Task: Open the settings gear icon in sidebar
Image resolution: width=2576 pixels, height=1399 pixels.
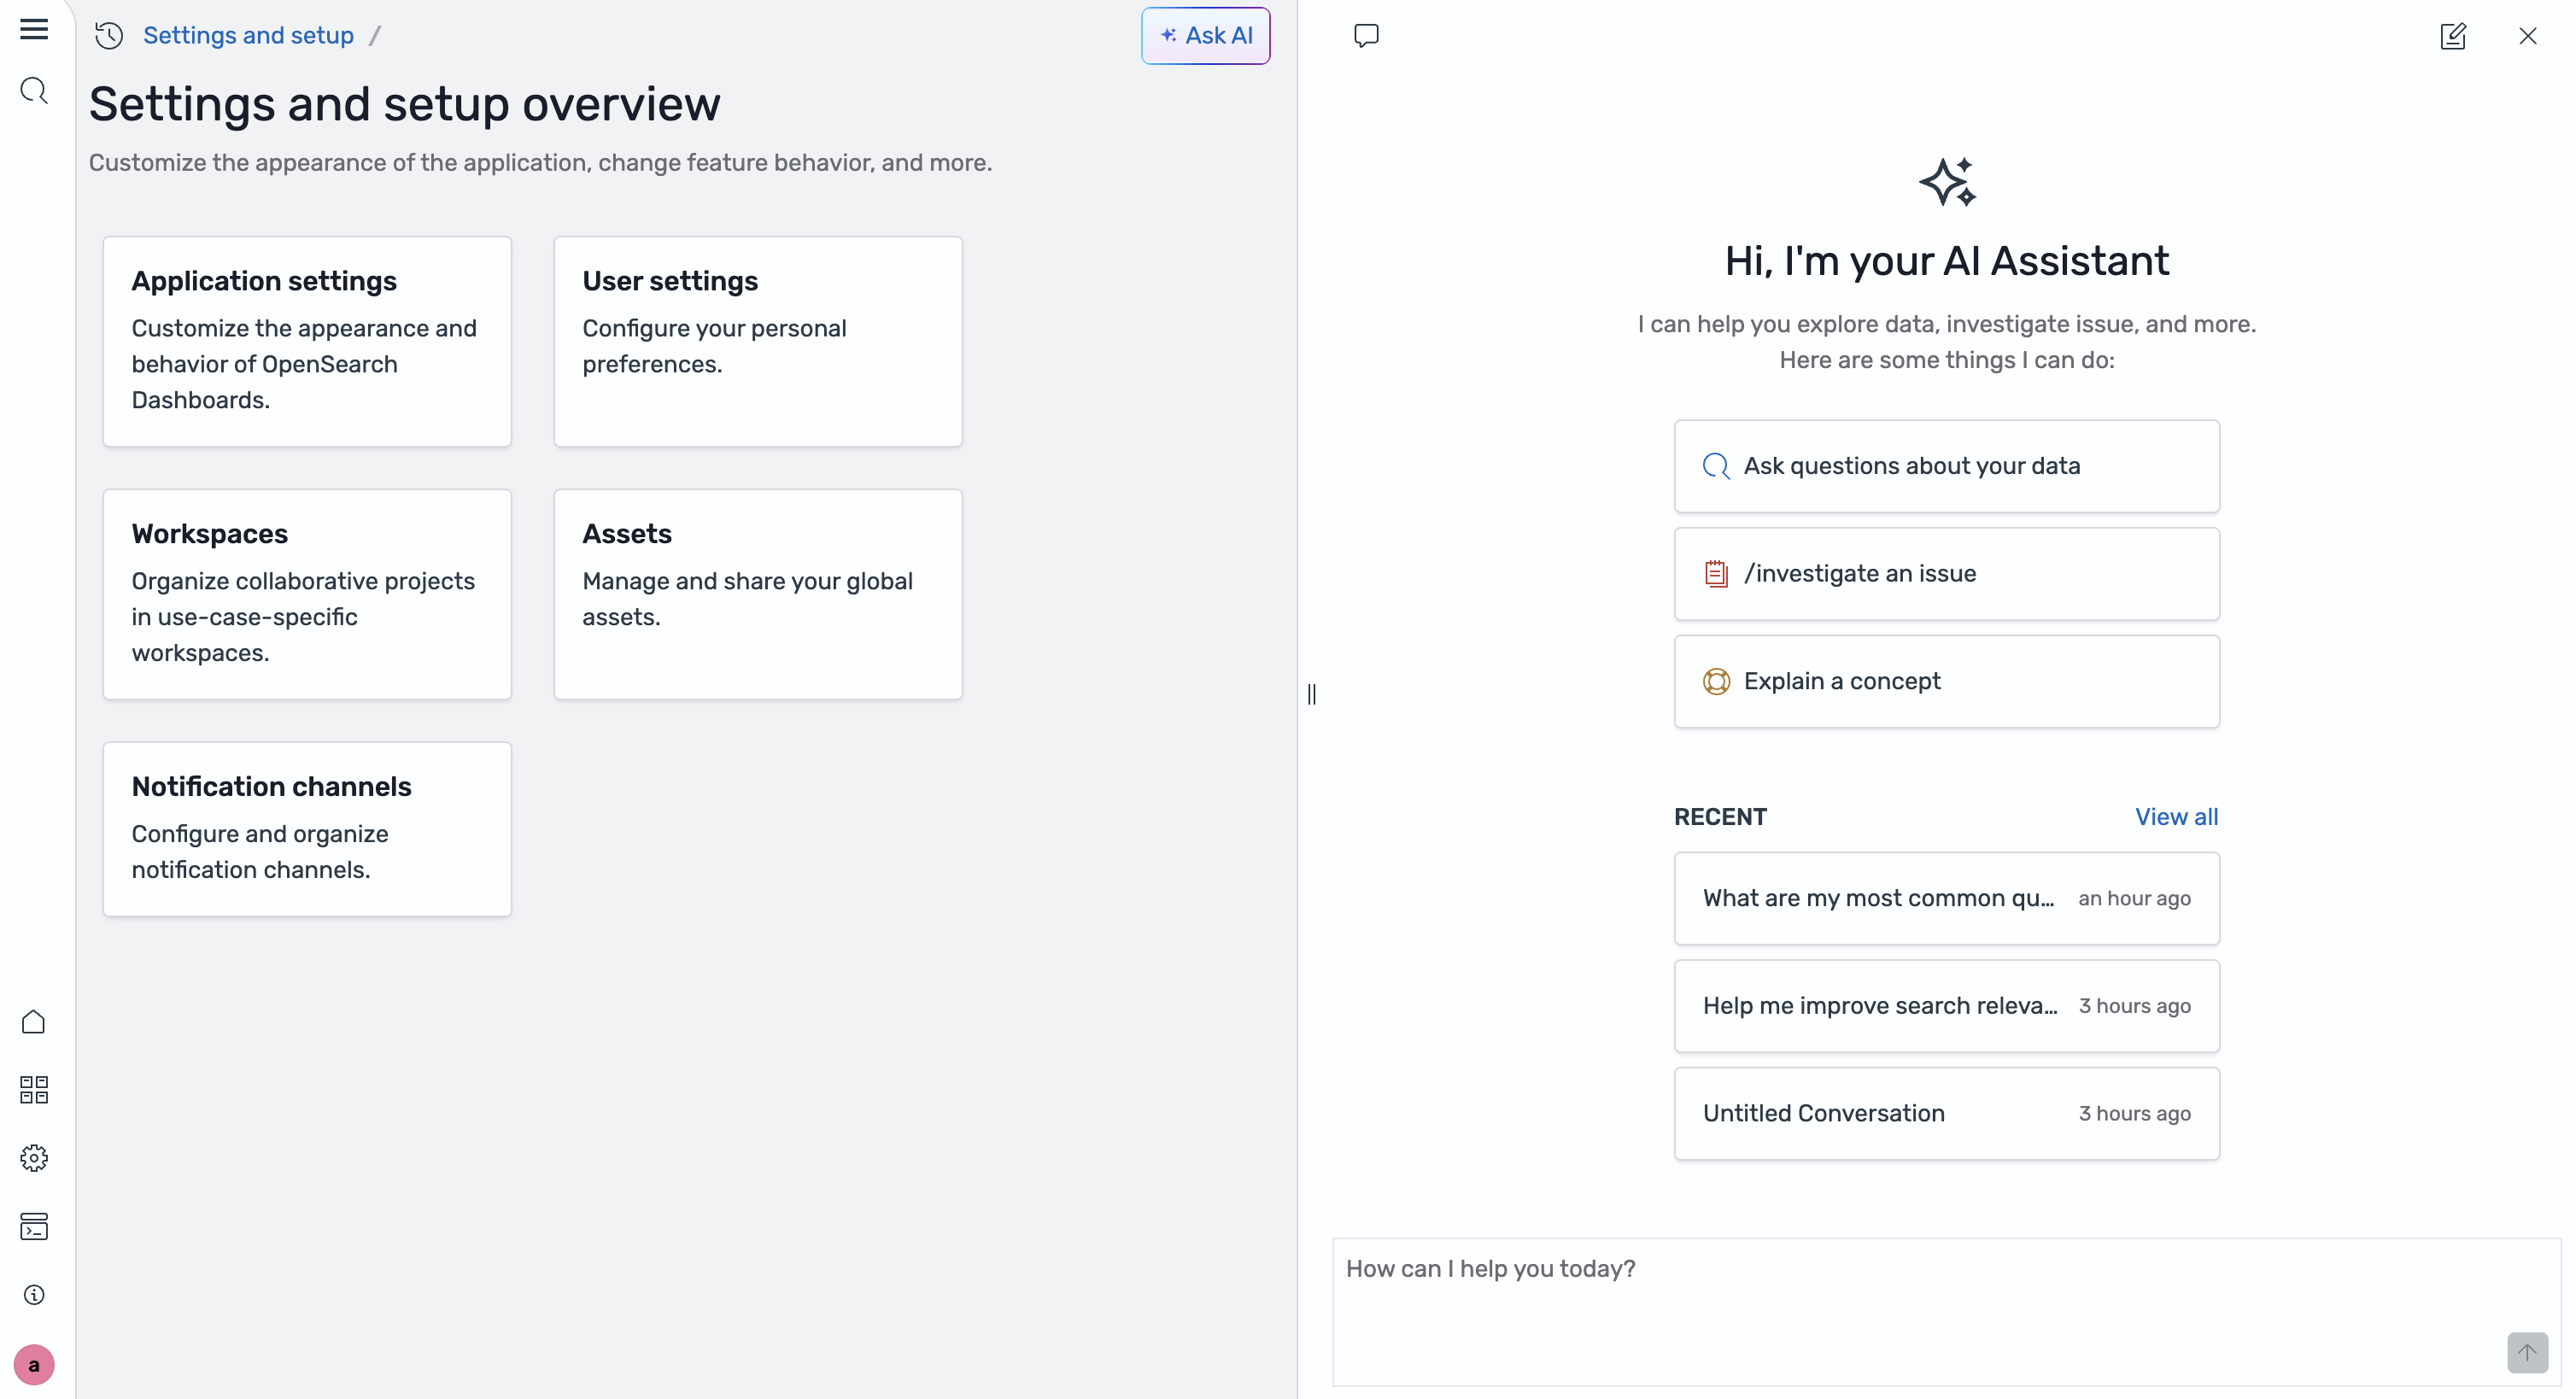Action: [34, 1158]
